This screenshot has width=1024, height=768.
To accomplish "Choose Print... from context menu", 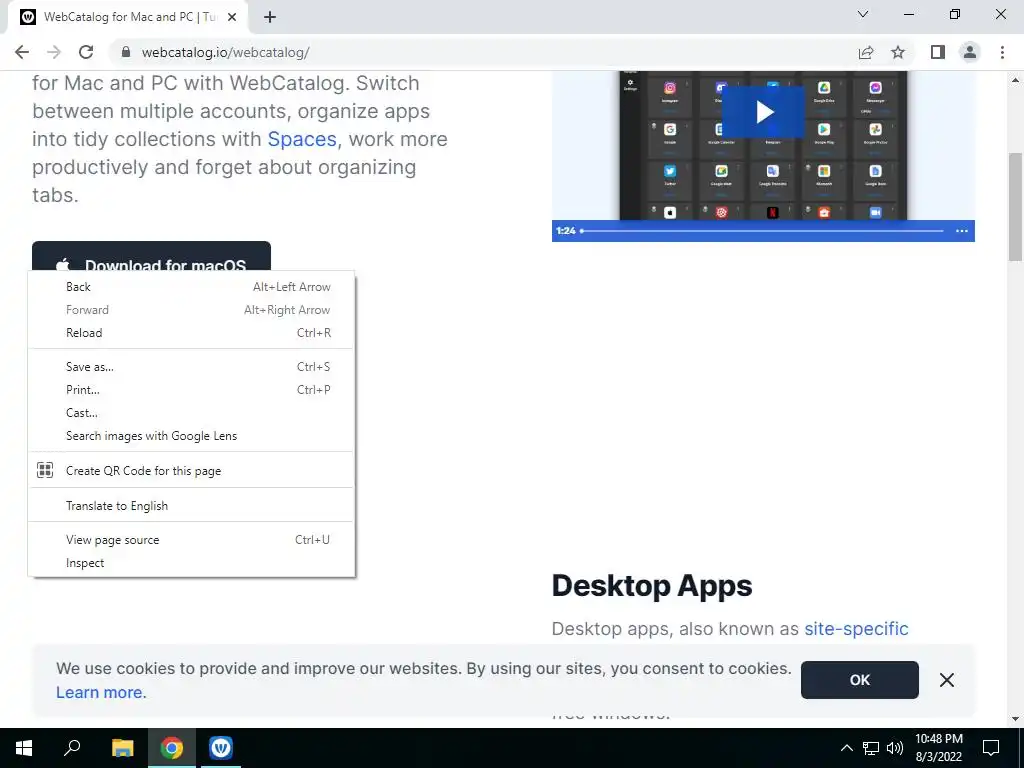I will pyautogui.click(x=191, y=390).
